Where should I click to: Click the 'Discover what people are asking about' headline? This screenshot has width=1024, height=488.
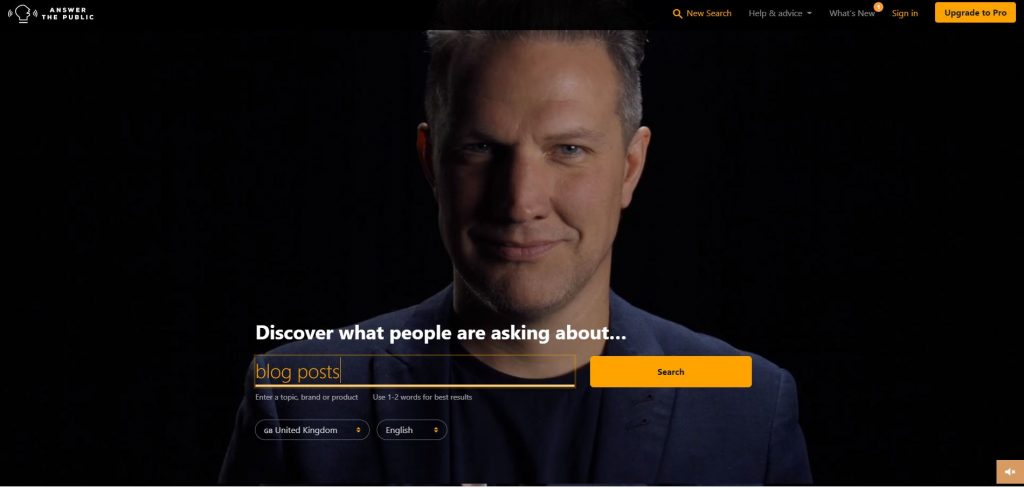click(x=441, y=333)
